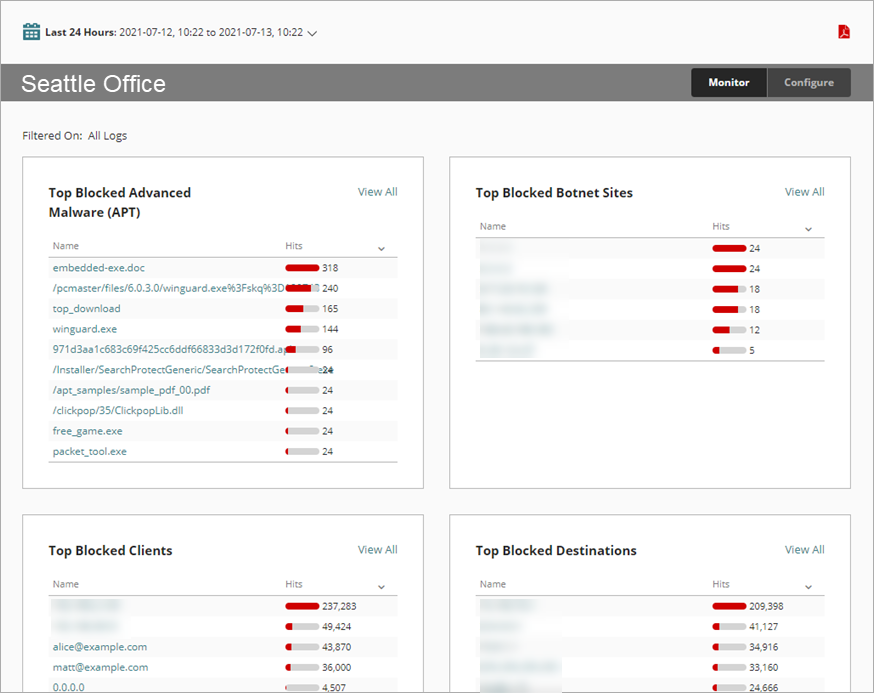Select the top_download malware entry

tap(86, 308)
